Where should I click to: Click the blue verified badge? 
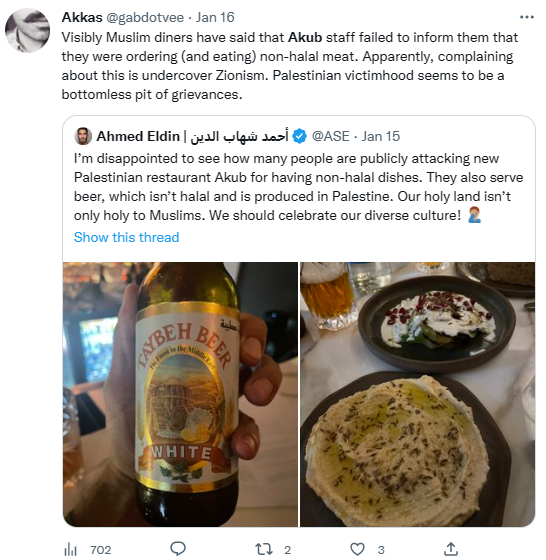[x=300, y=136]
